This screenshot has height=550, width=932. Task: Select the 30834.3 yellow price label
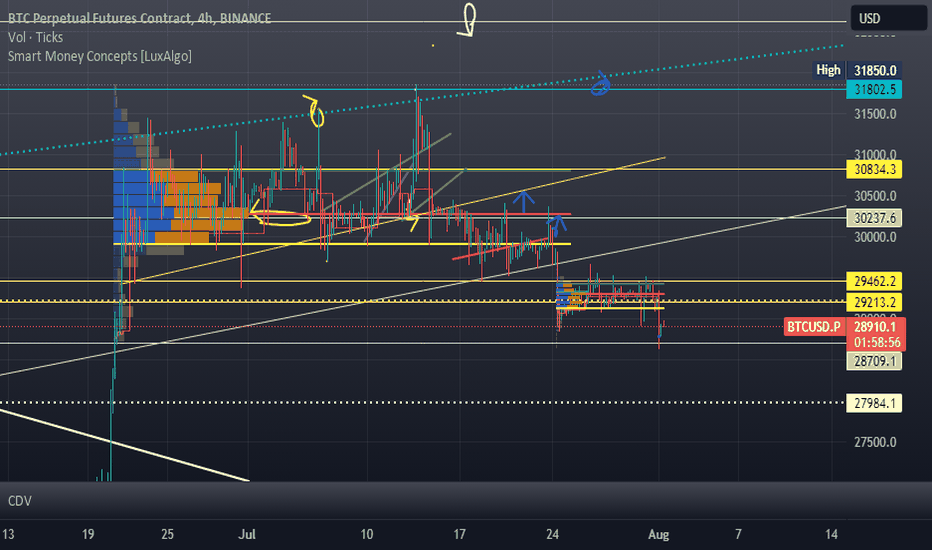(x=874, y=169)
